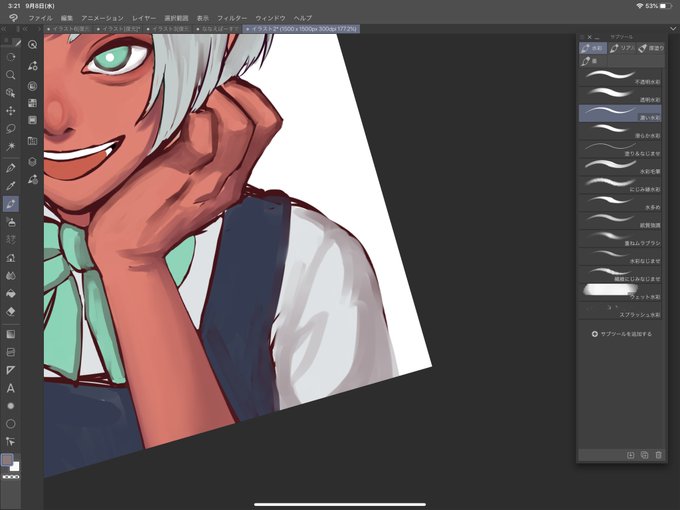Select the Correct line tool
This screenshot has width=680, height=510.
[x=11, y=441]
